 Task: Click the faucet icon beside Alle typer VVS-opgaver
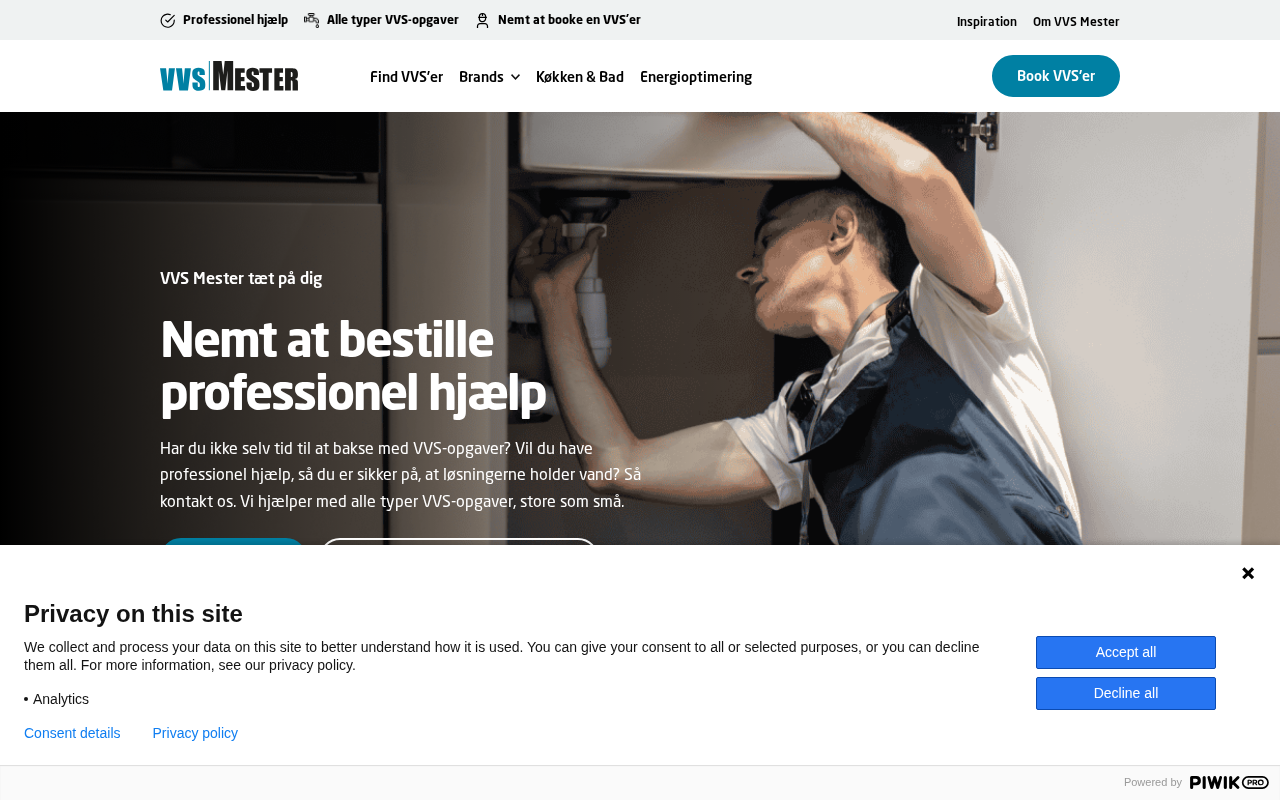(312, 20)
